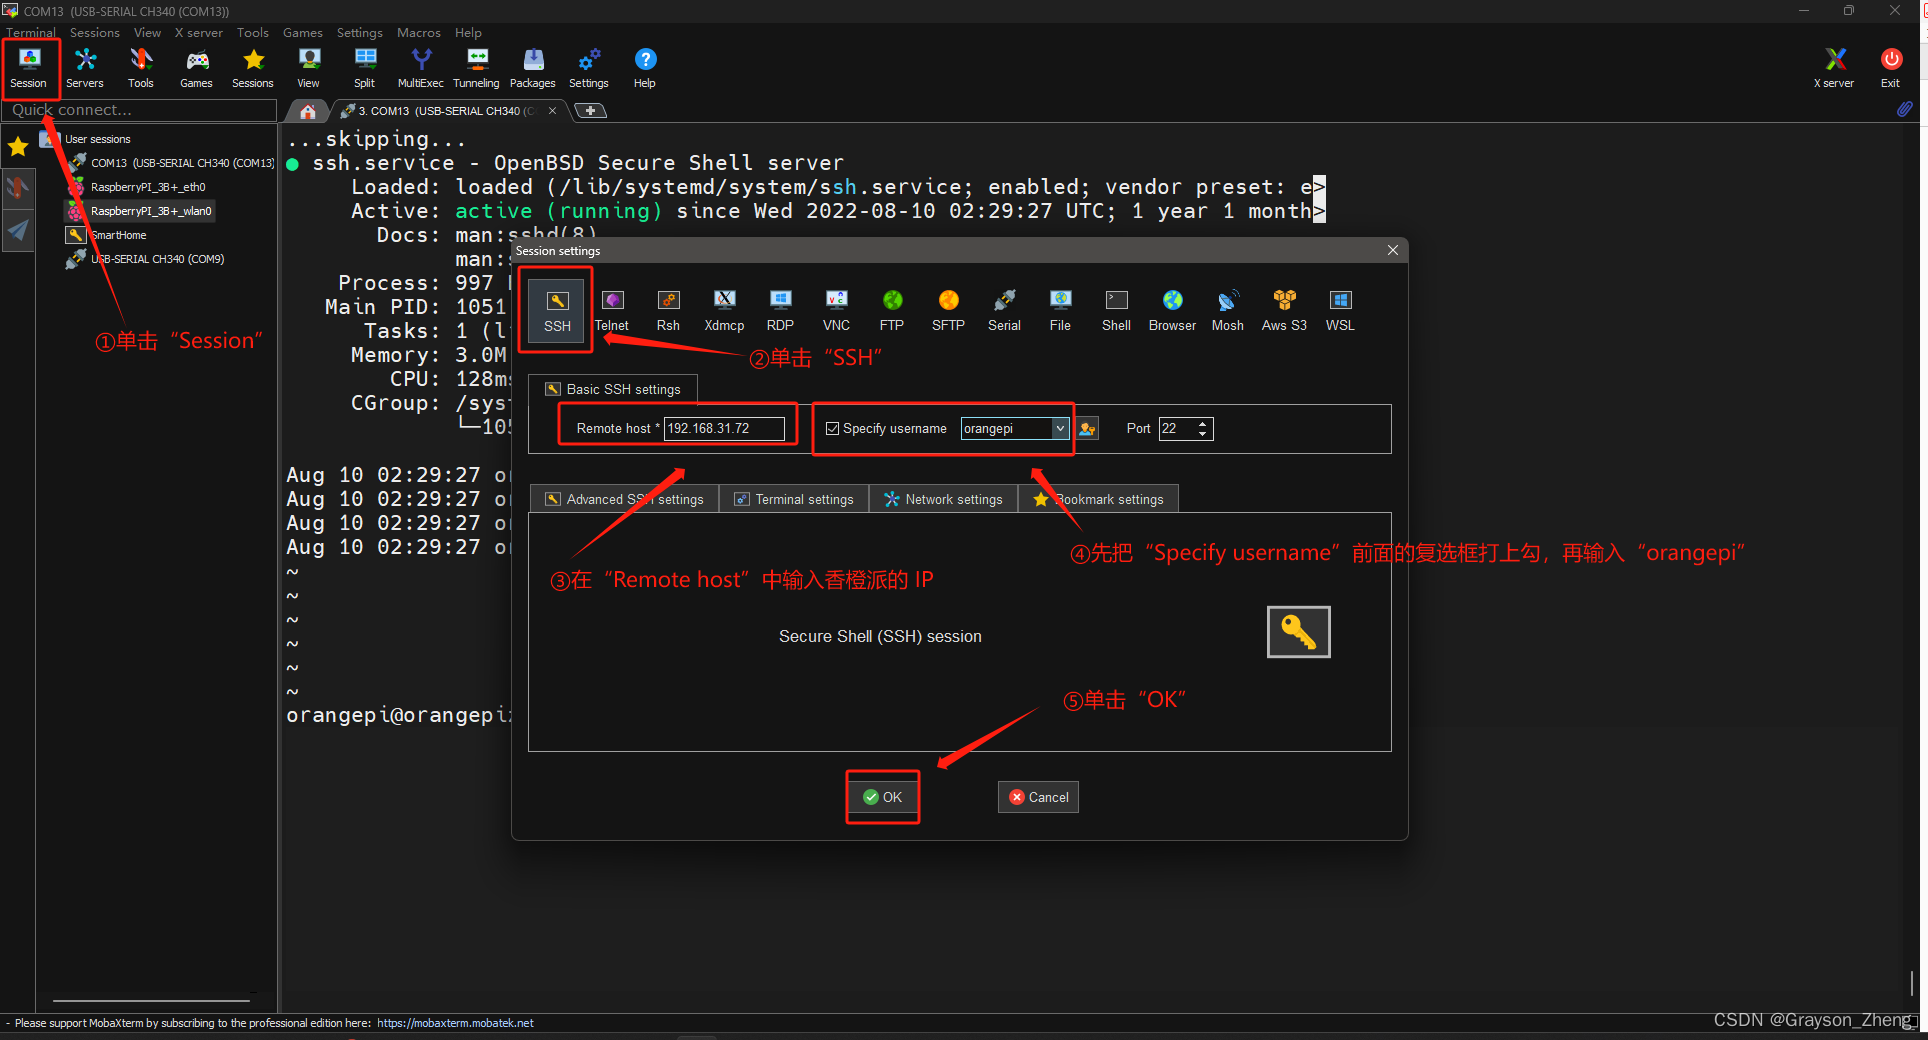Select the FTP session type
Image resolution: width=1928 pixels, height=1040 pixels.
(x=892, y=310)
